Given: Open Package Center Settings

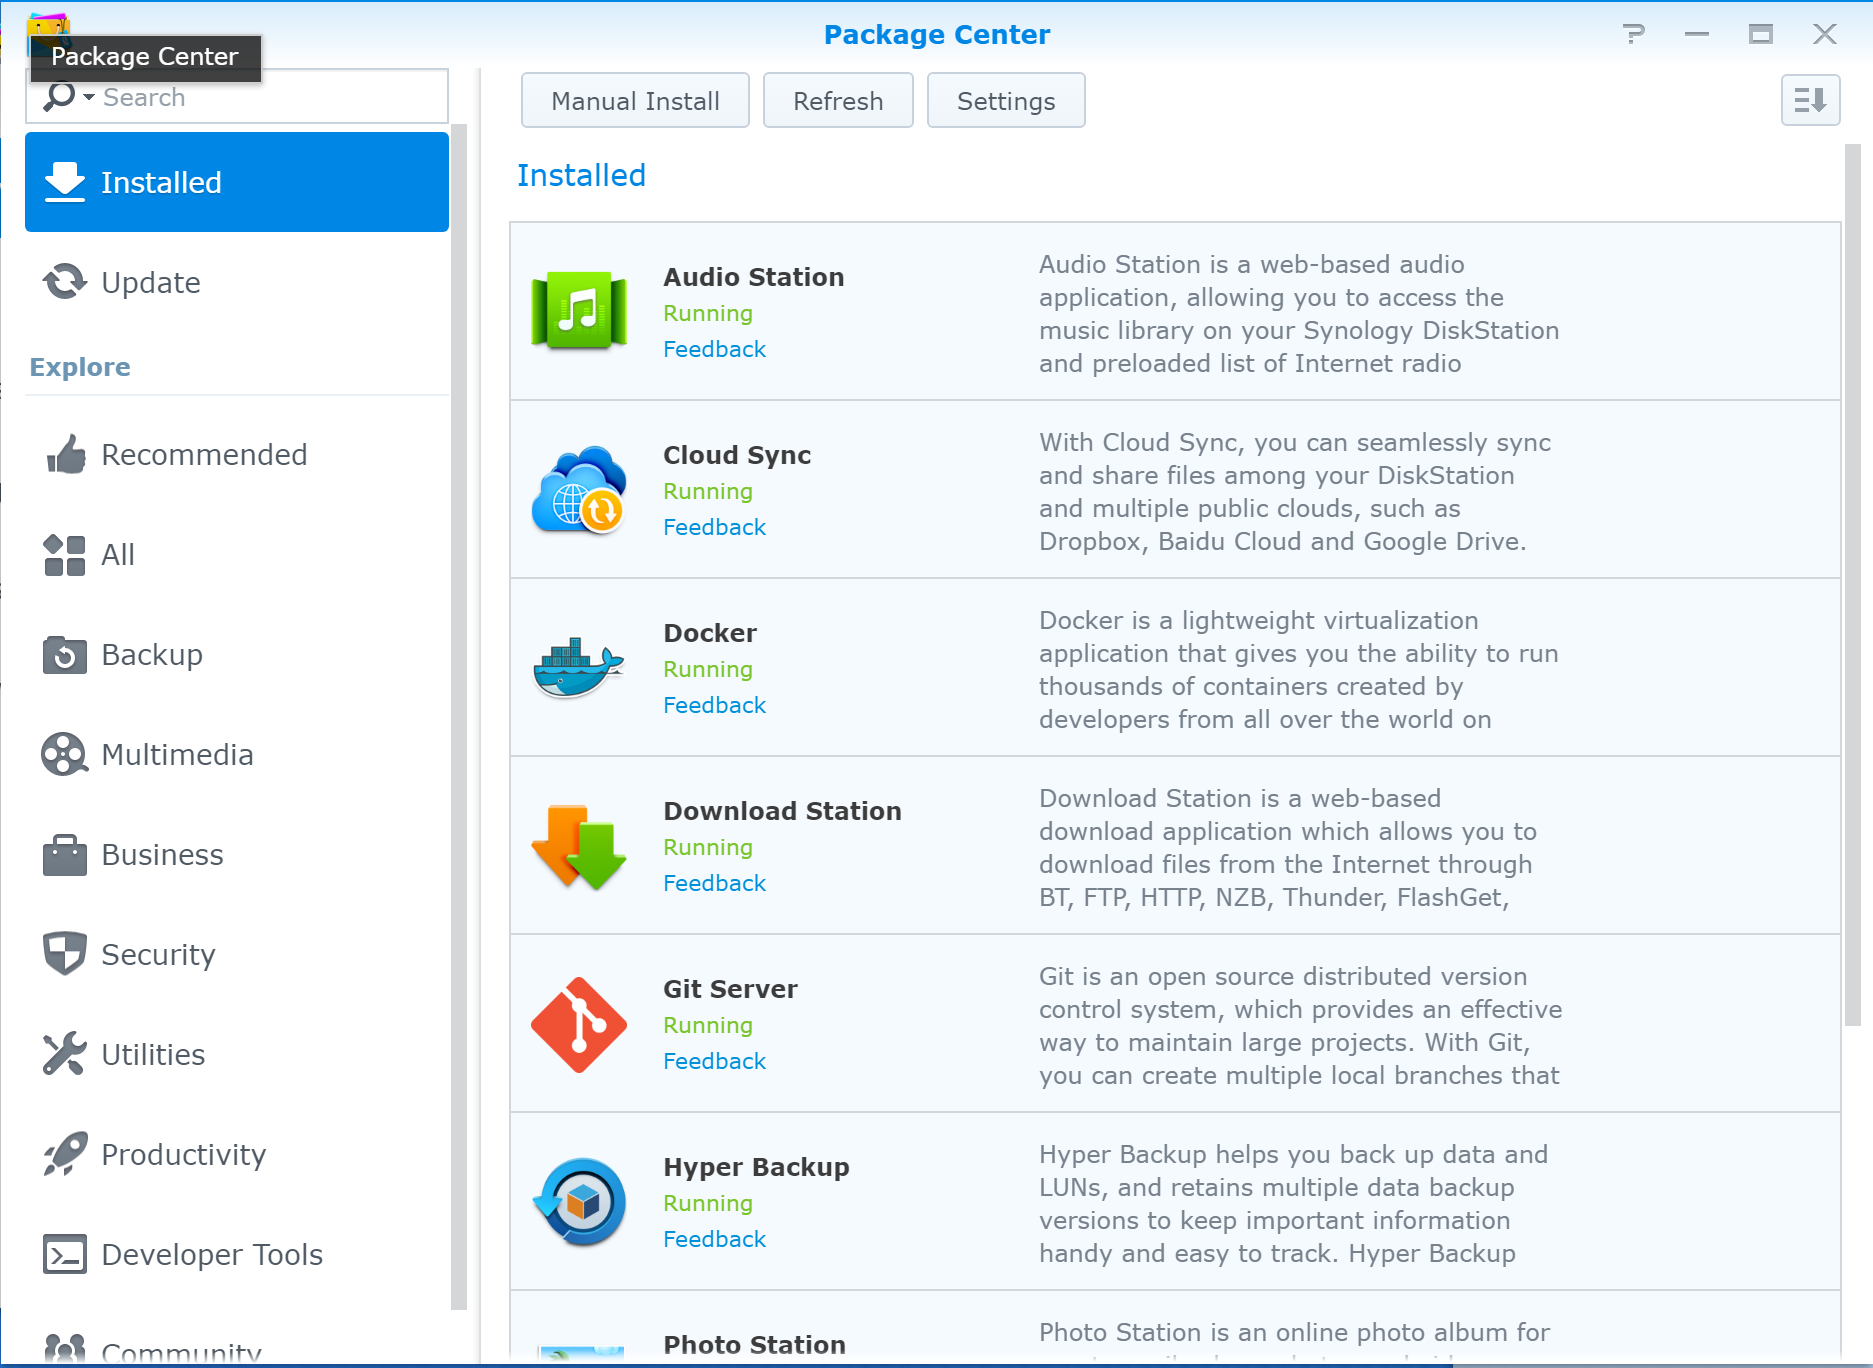Looking at the screenshot, I should (1006, 100).
